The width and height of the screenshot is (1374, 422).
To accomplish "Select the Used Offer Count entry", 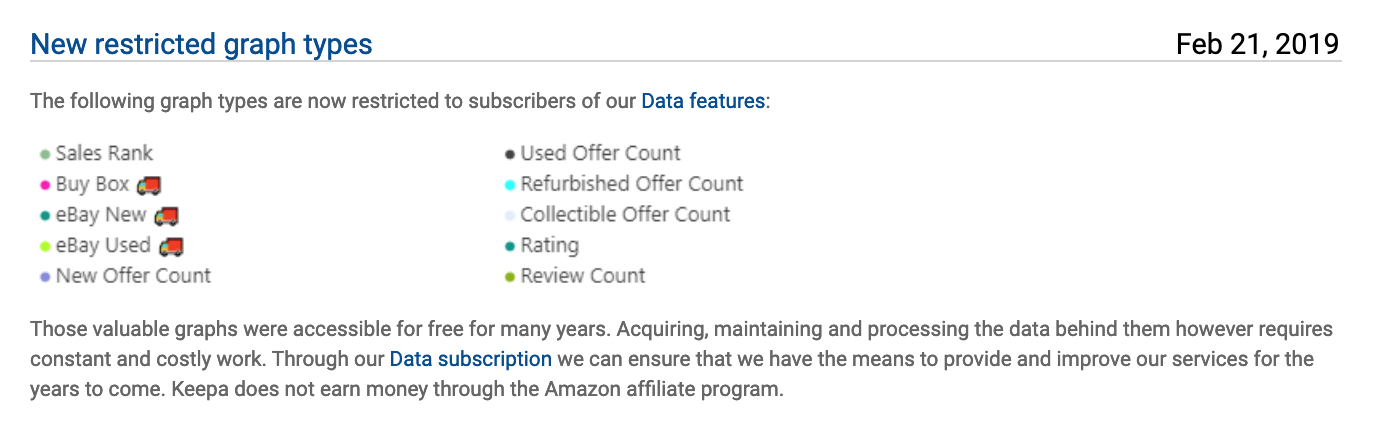I will tap(600, 153).
